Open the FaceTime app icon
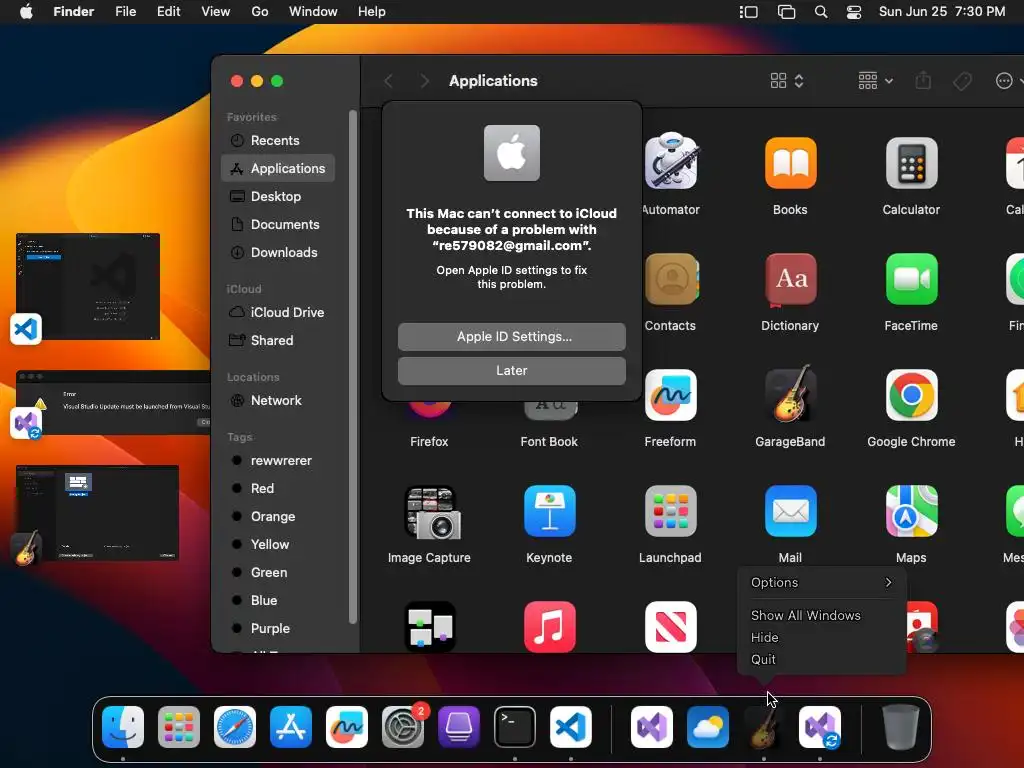 pos(911,279)
